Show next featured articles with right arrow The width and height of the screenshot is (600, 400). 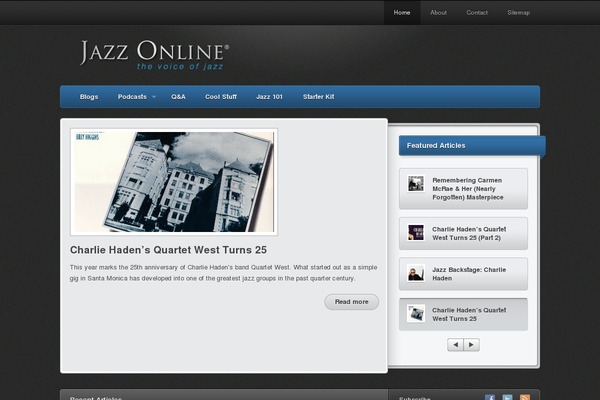[471, 345]
